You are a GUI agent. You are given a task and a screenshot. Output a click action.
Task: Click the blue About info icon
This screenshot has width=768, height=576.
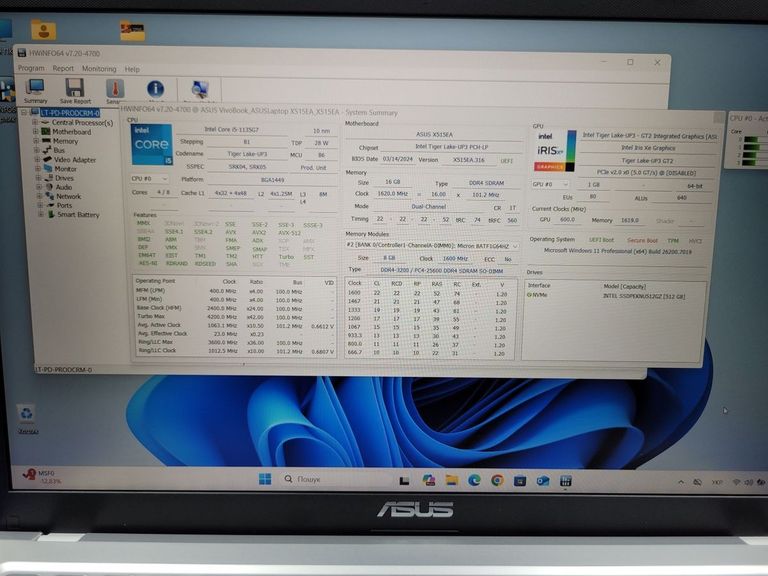click(x=155, y=90)
